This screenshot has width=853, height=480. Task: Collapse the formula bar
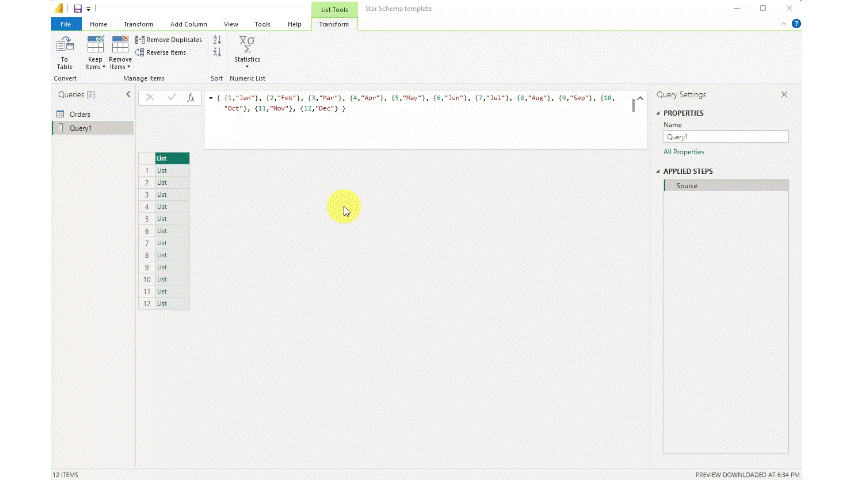(x=632, y=106)
